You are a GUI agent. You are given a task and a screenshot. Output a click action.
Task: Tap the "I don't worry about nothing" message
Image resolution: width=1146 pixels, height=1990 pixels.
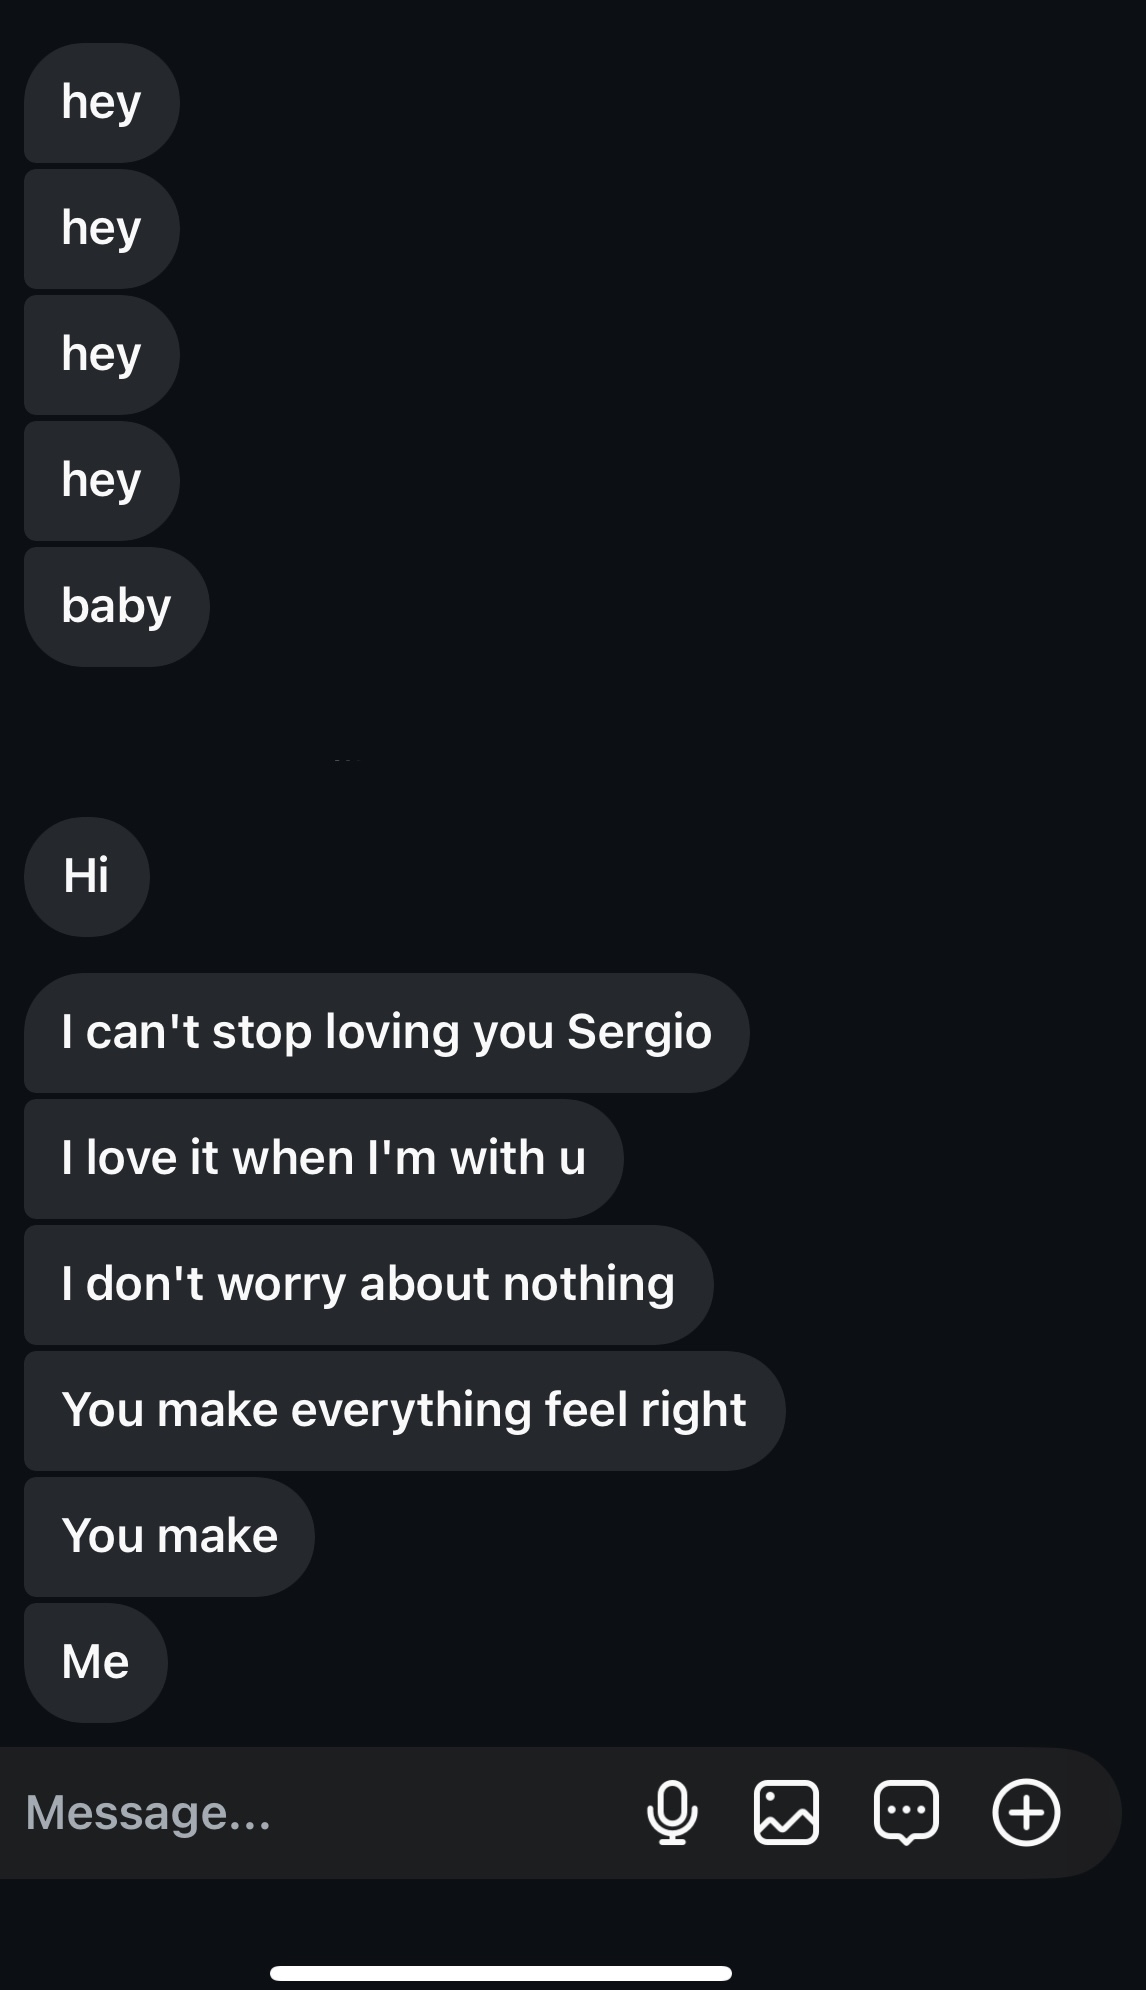[368, 1284]
